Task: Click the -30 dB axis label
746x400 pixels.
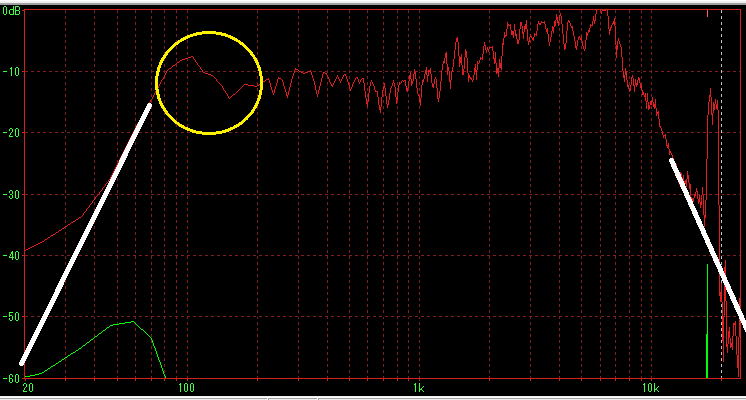Action: pyautogui.click(x=11, y=195)
